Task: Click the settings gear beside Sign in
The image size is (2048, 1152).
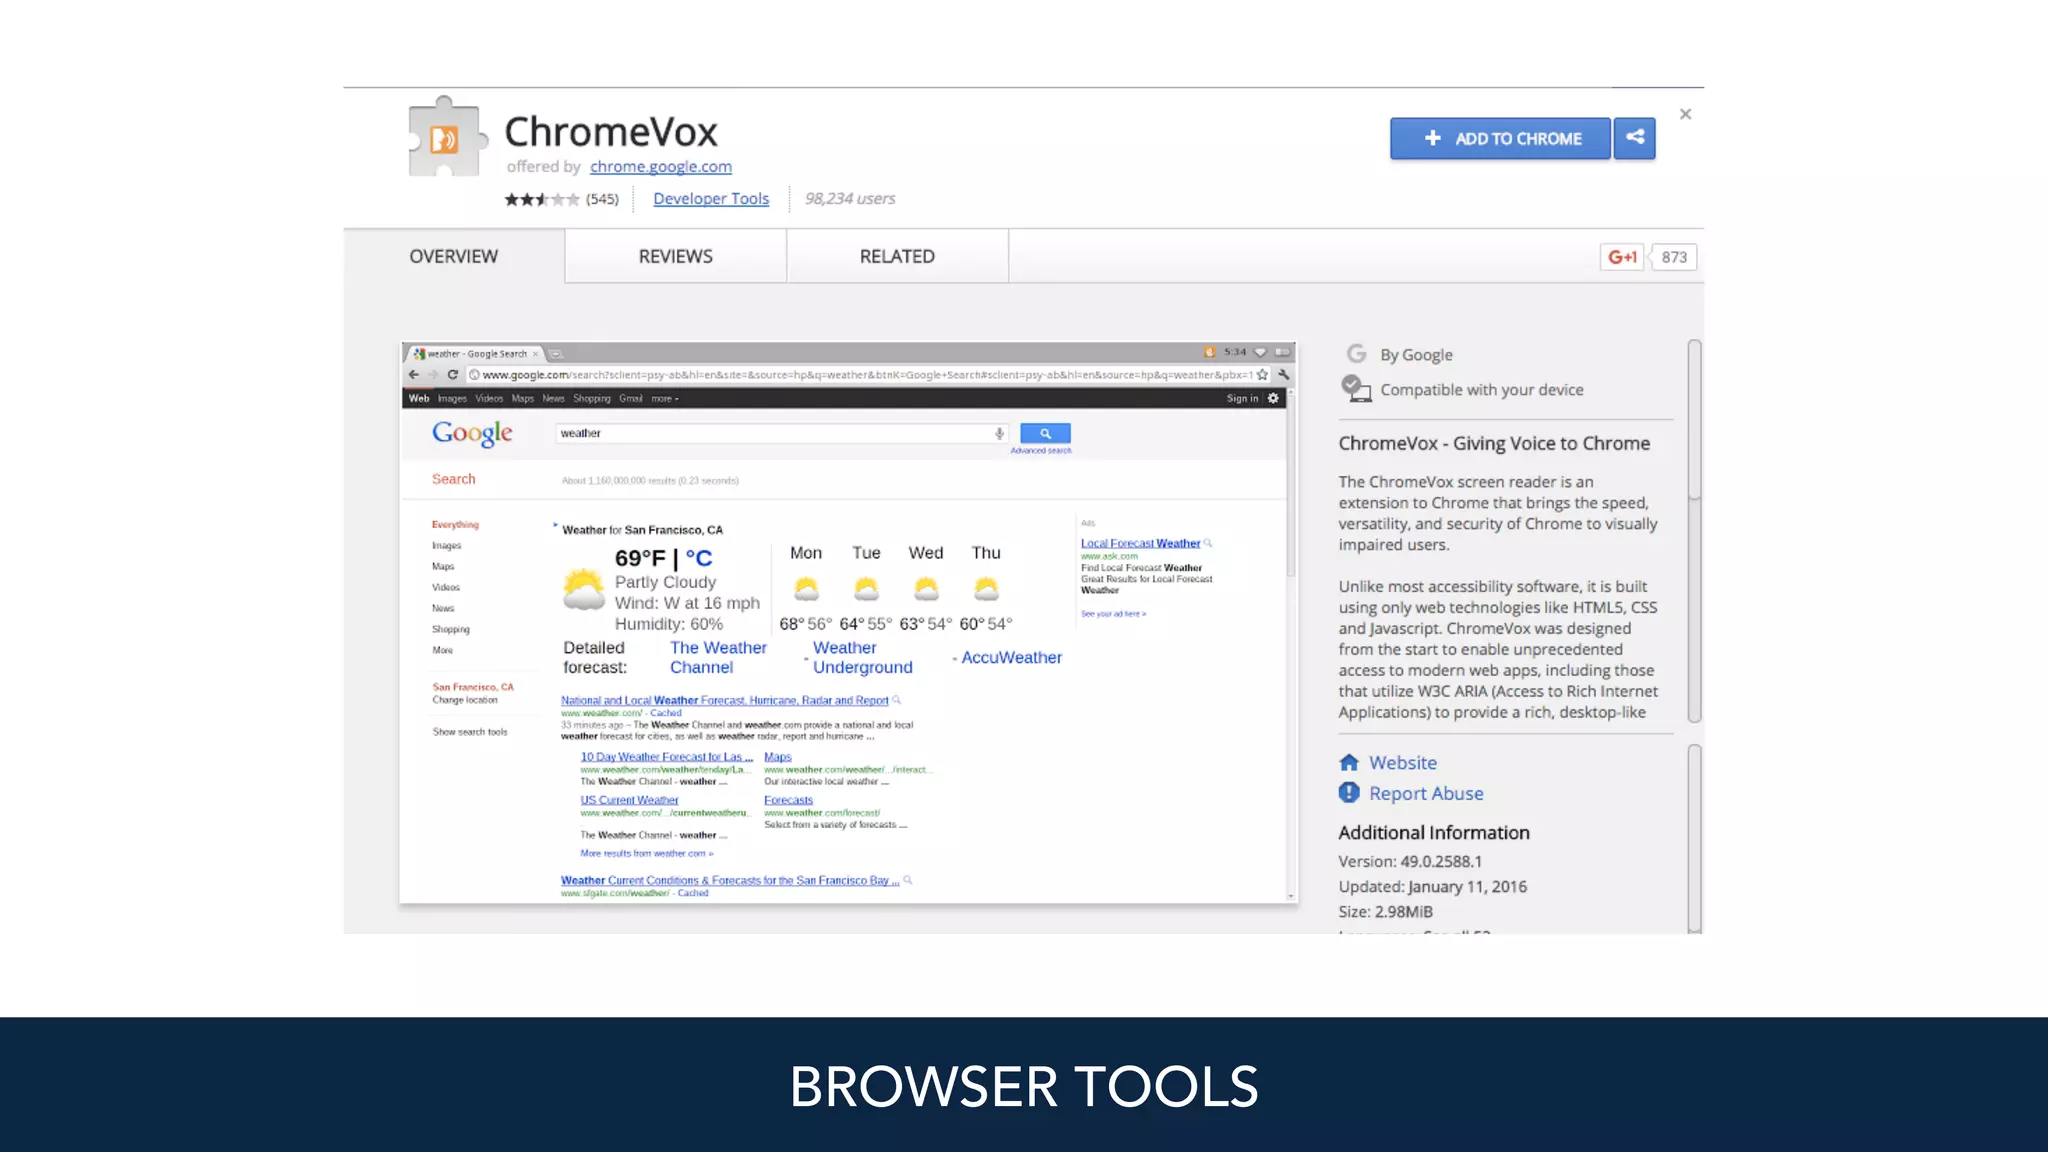Action: [x=1273, y=398]
